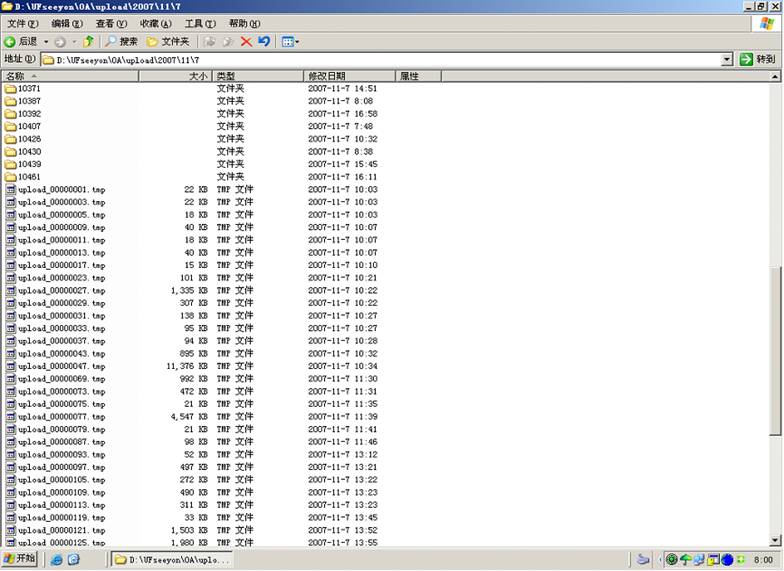Toggle the Folders (文件夹) pane
784x571 pixels.
coord(168,41)
